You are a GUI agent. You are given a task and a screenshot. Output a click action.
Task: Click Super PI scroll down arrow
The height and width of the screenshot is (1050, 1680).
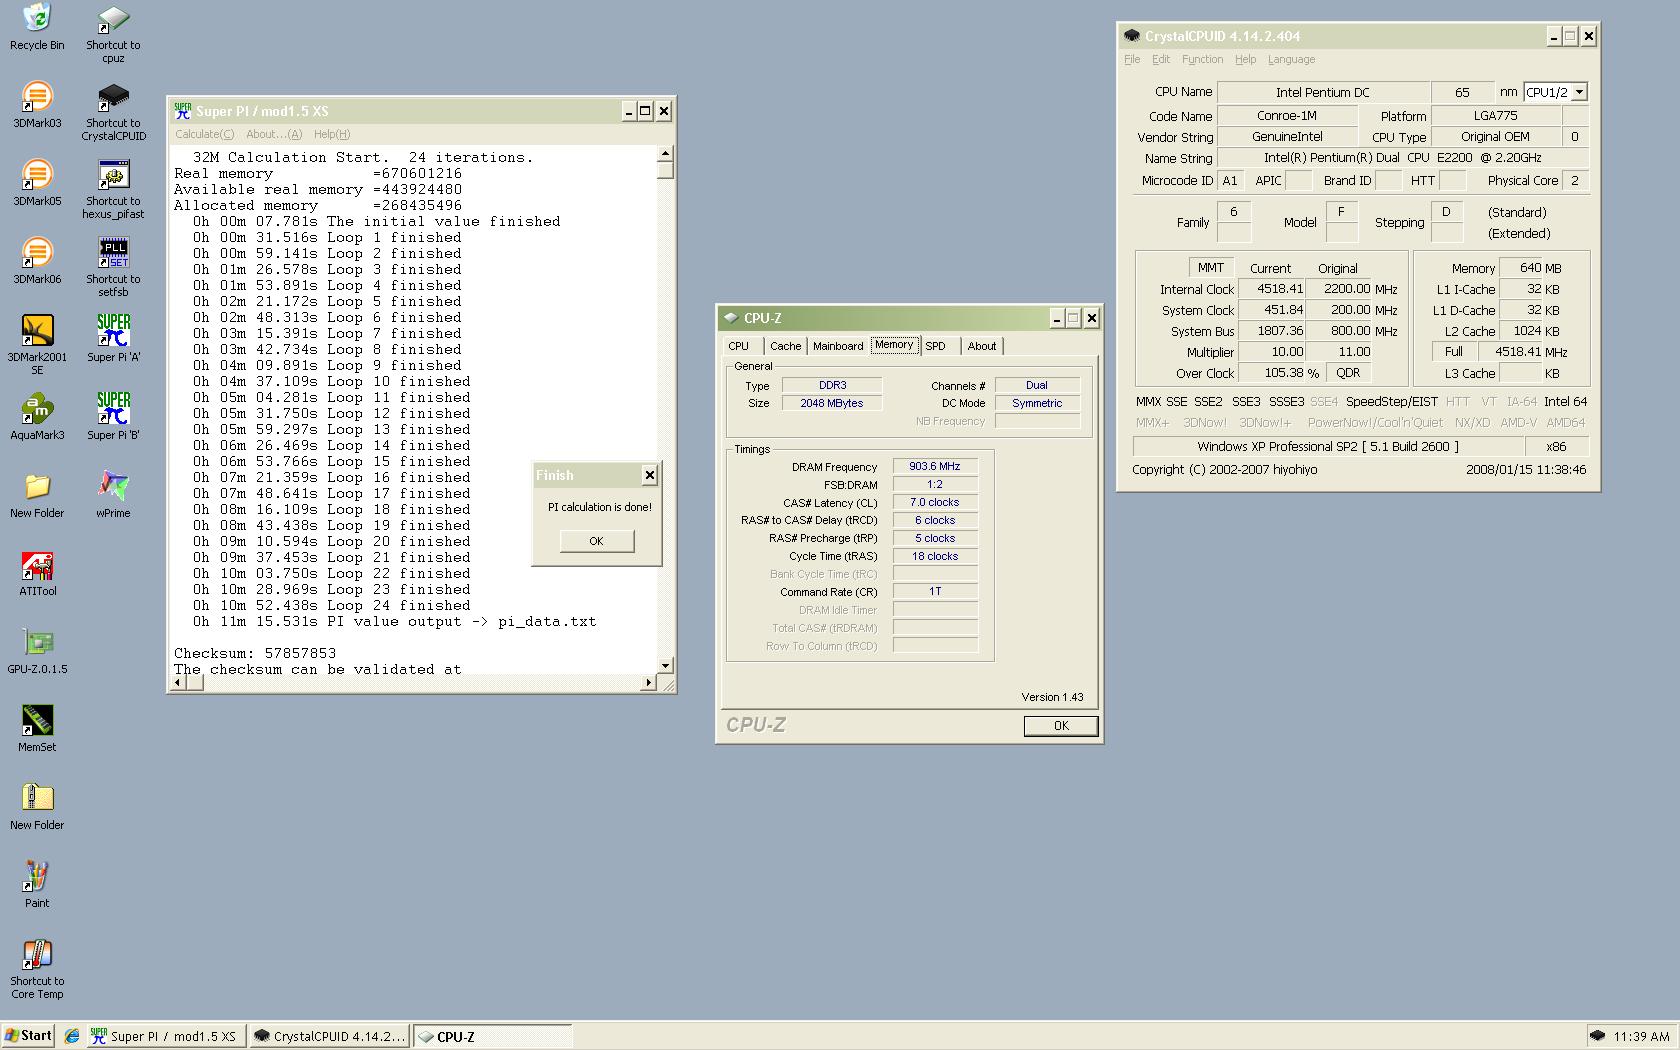[x=665, y=665]
